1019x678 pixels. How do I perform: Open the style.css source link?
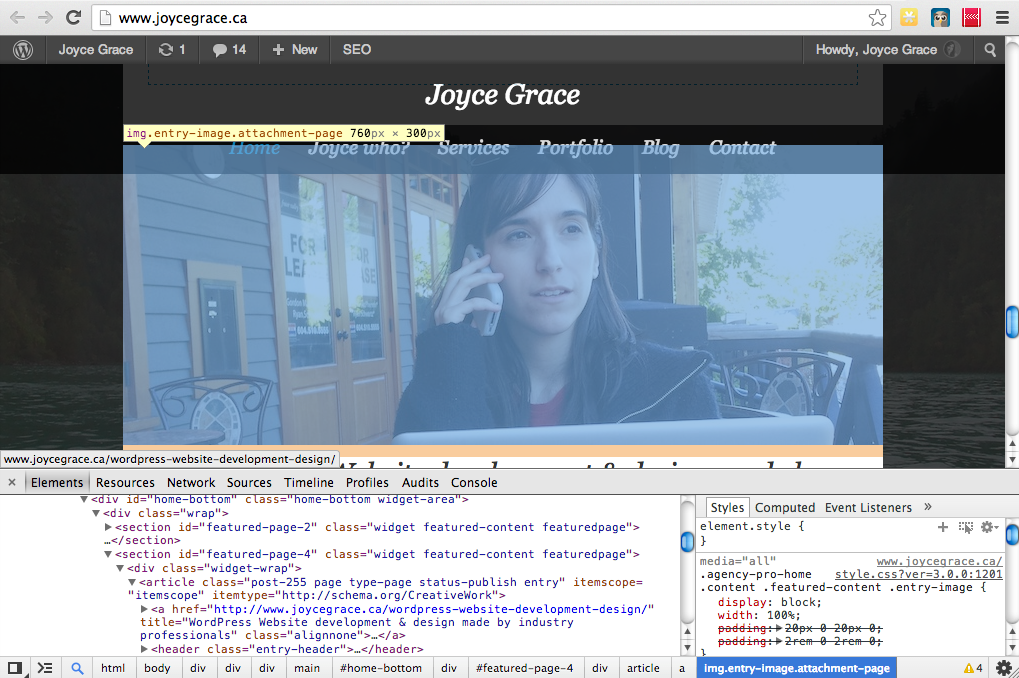[x=918, y=574]
